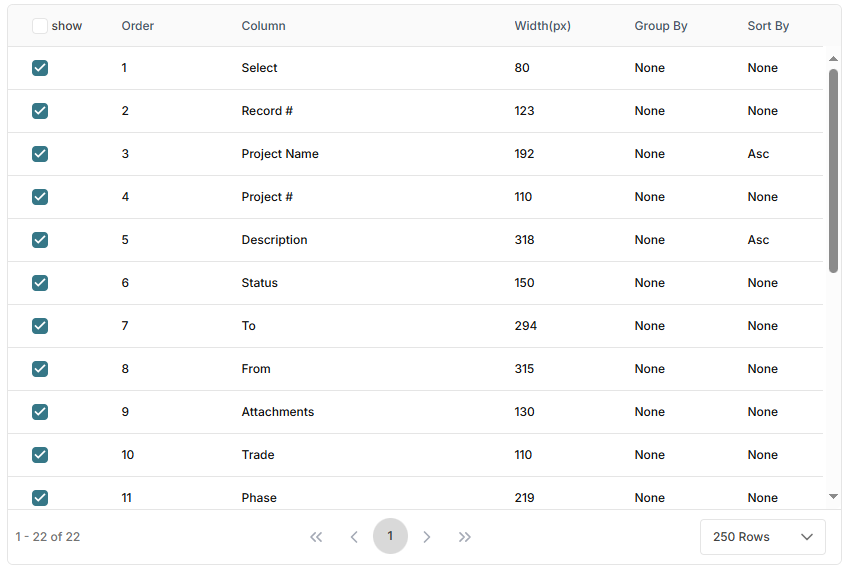
Task: Open the Group By value for Status
Action: coord(649,283)
